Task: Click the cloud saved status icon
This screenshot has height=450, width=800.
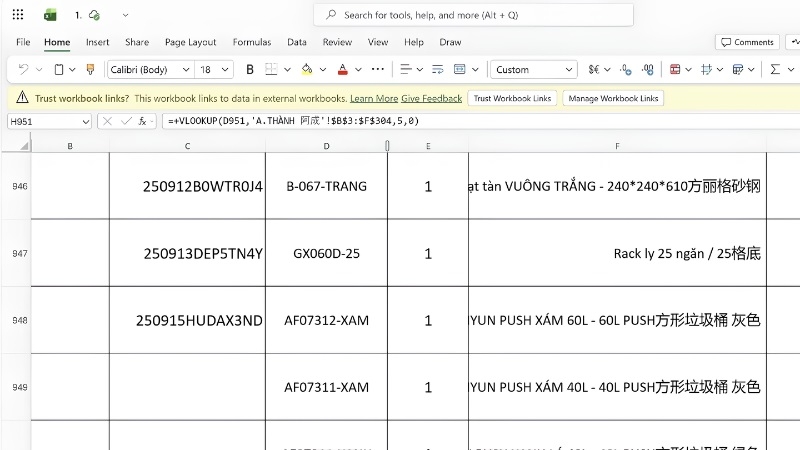Action: pyautogui.click(x=94, y=15)
